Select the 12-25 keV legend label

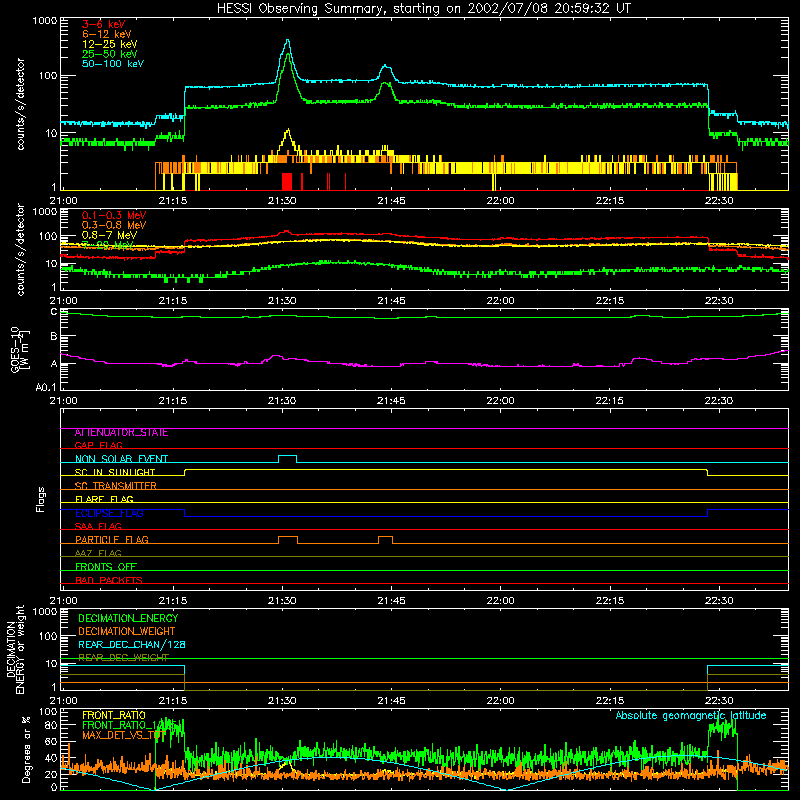(109, 44)
